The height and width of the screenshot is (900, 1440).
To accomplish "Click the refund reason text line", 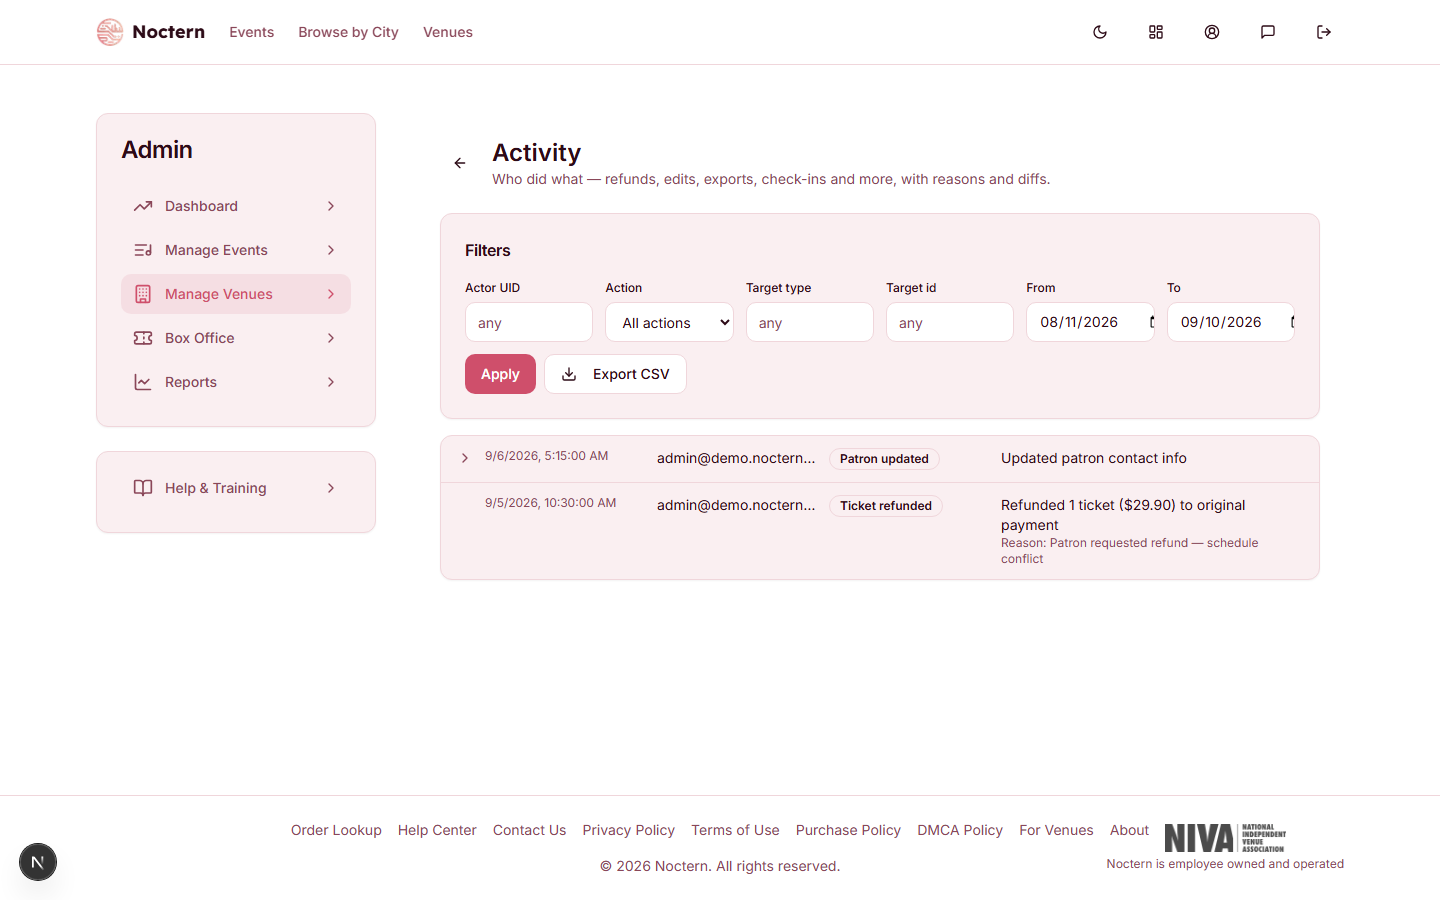I will coord(1130,551).
